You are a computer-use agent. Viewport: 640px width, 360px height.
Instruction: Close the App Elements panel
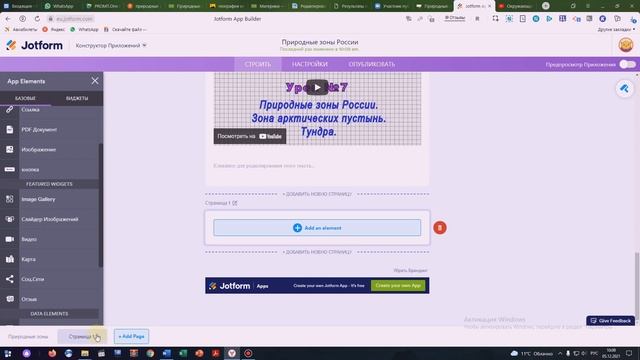(x=95, y=81)
